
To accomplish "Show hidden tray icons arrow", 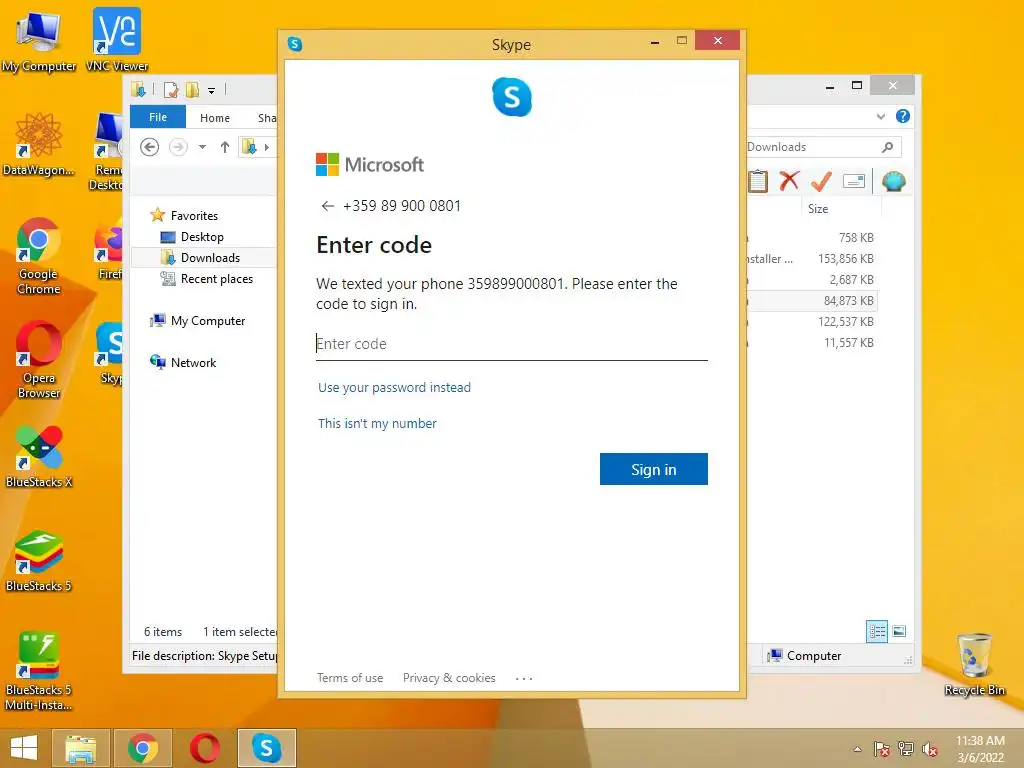I will pyautogui.click(x=857, y=749).
